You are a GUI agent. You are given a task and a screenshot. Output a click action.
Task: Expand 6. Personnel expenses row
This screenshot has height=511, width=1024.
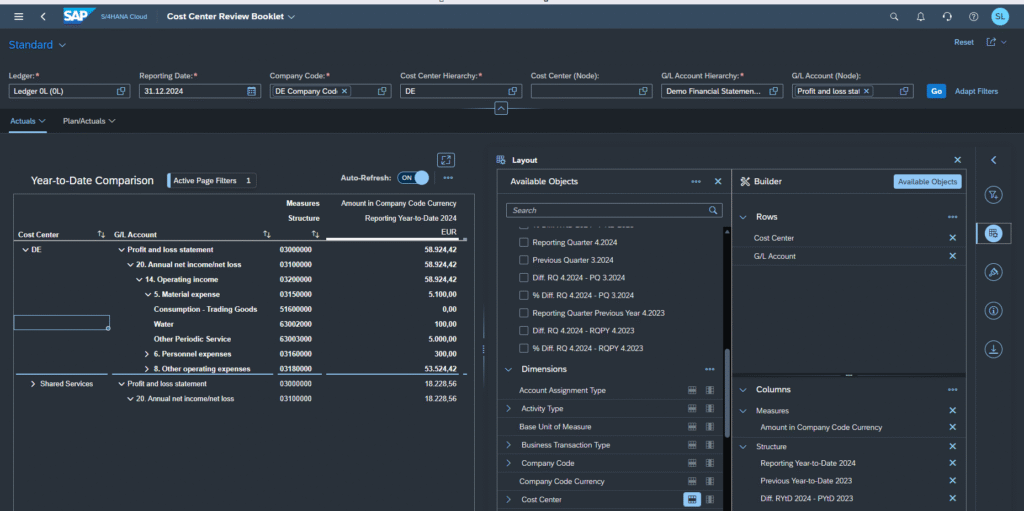click(147, 354)
